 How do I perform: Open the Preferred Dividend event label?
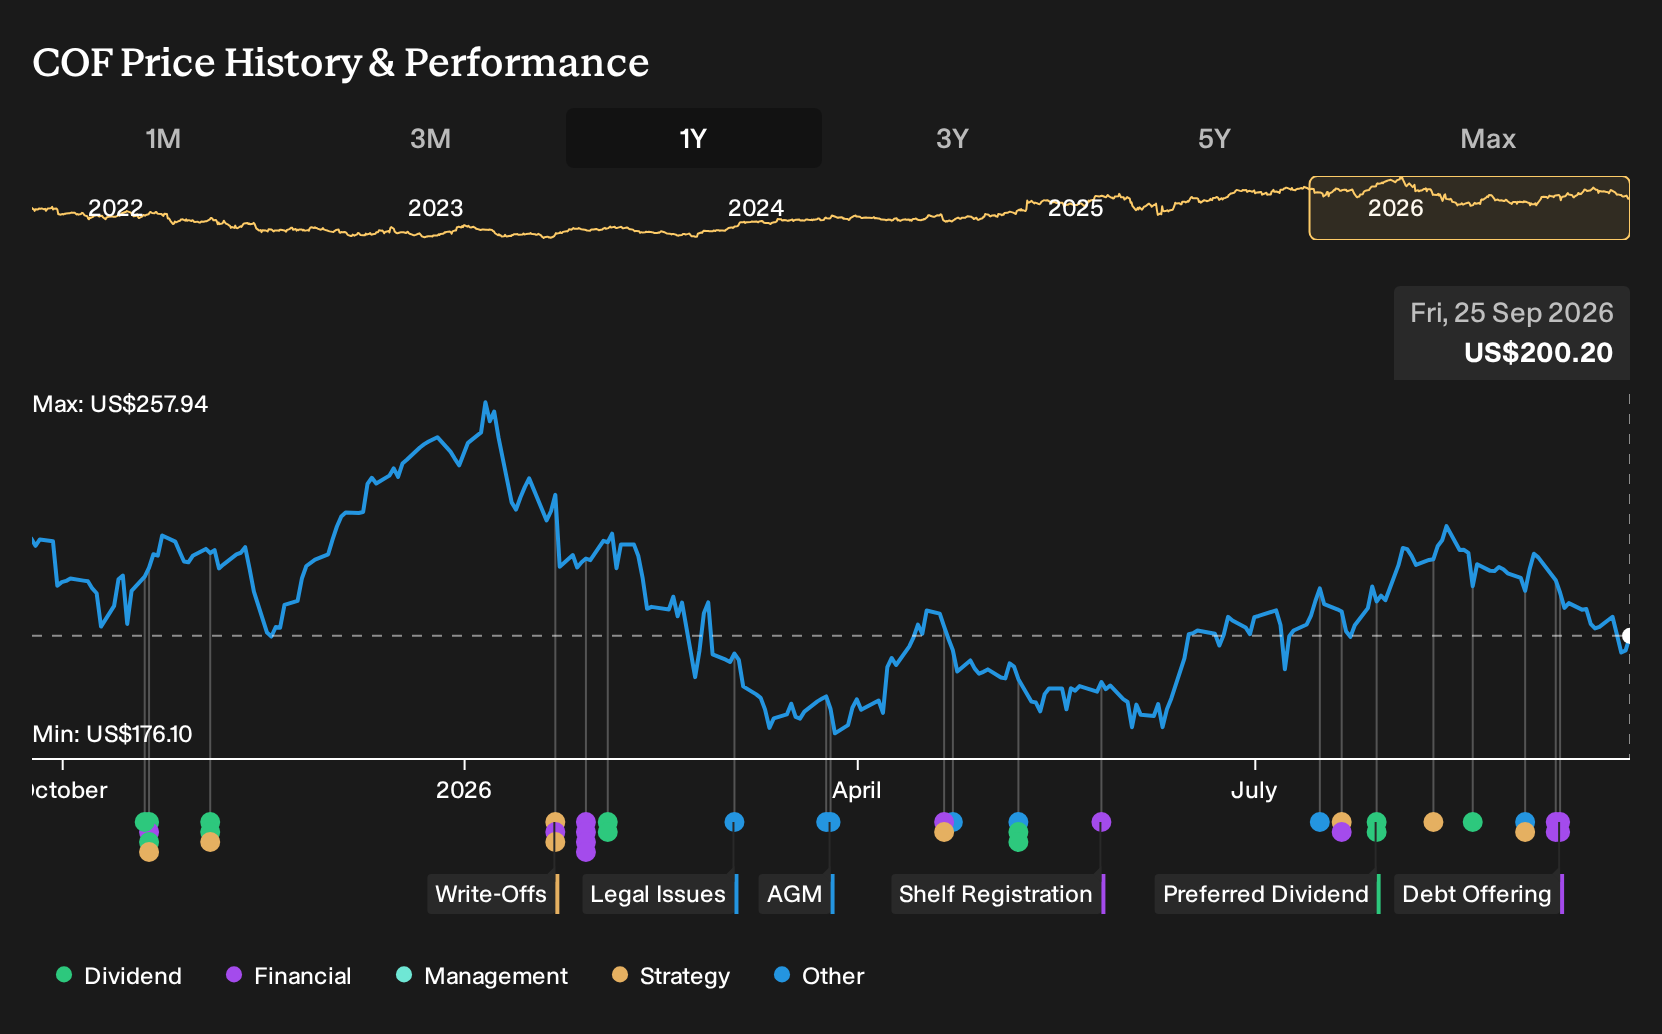click(x=1266, y=894)
